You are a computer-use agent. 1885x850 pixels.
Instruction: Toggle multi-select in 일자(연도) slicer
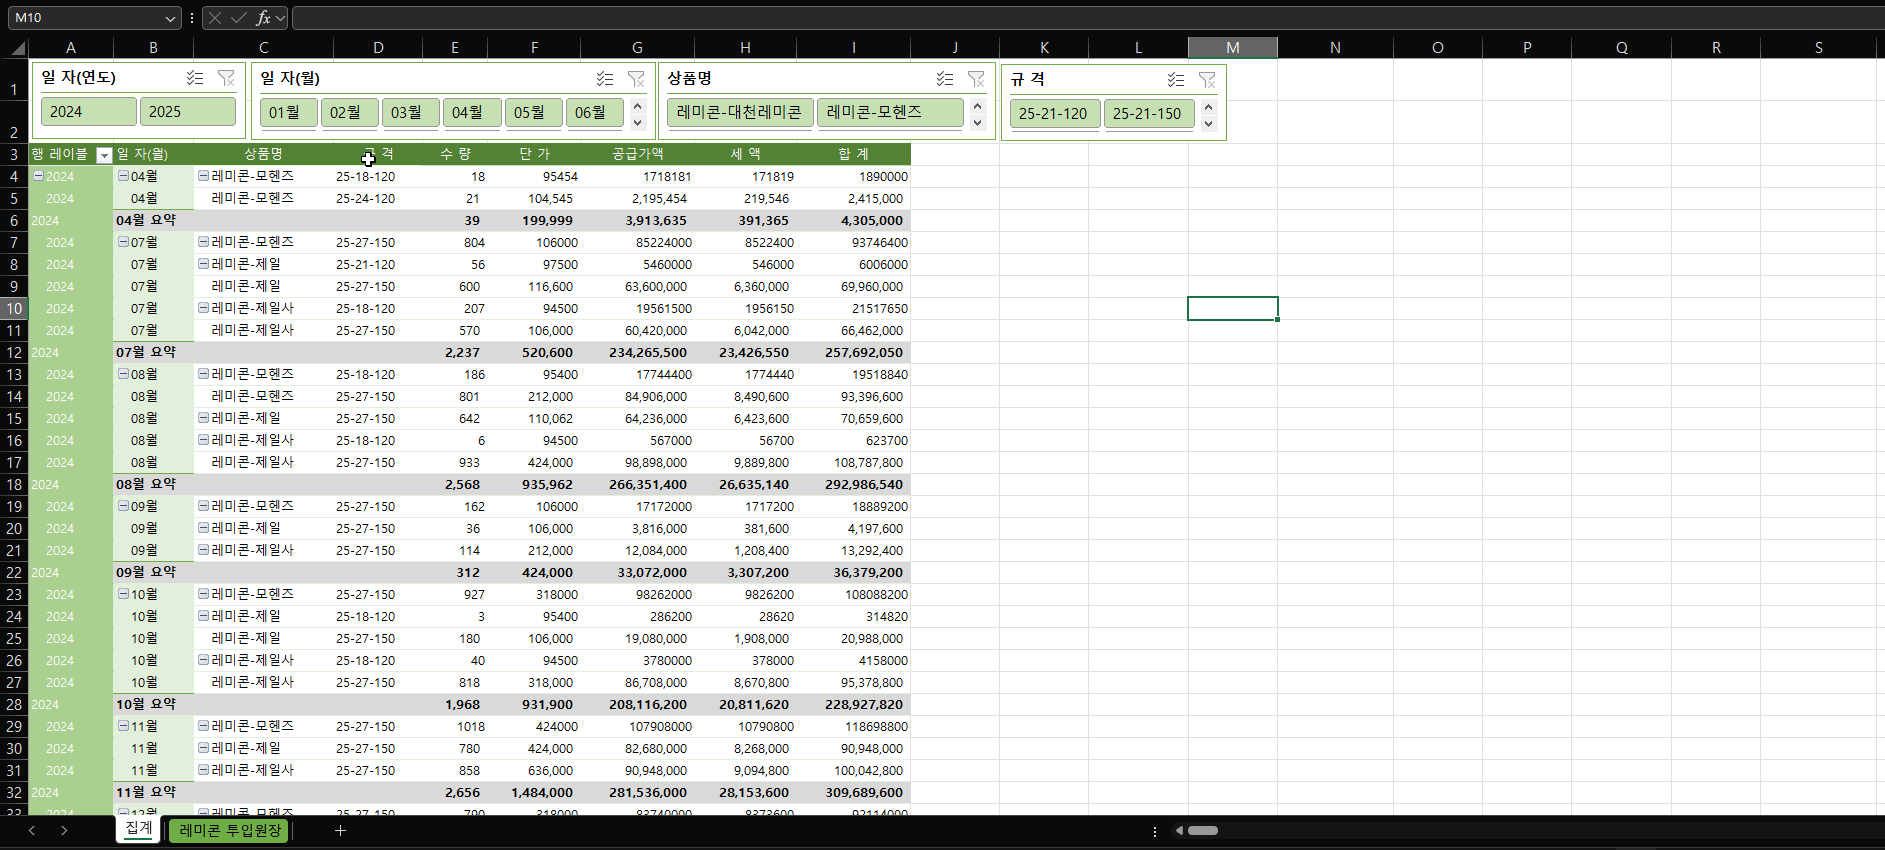(195, 78)
